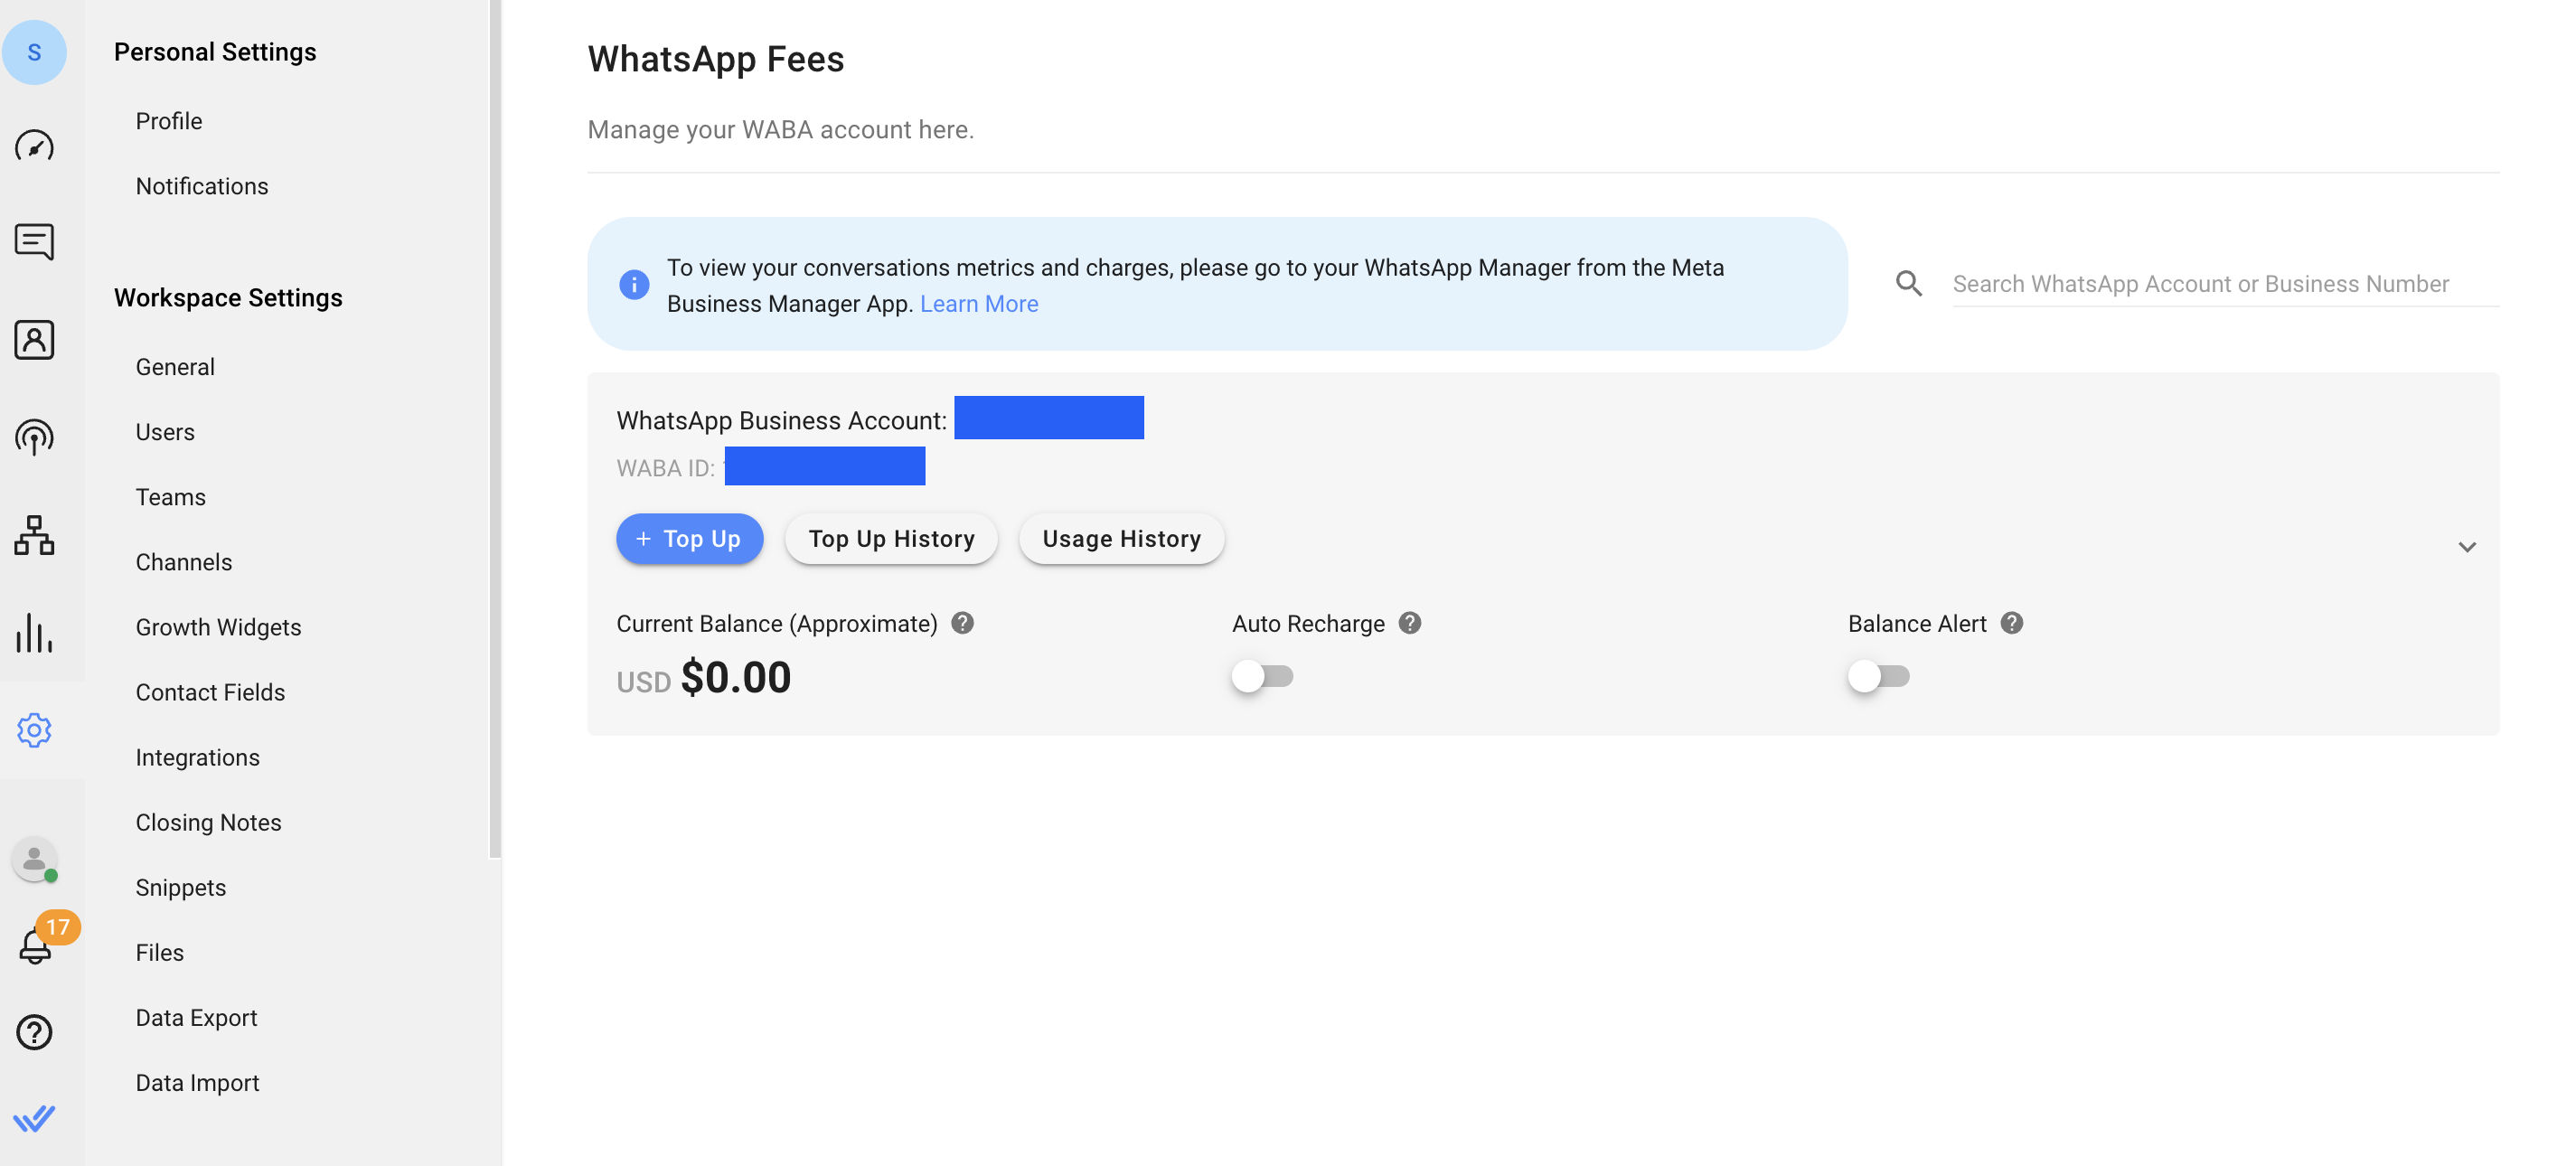
Task: Enable the Auto Recharge toggle
Action: pos(1263,677)
